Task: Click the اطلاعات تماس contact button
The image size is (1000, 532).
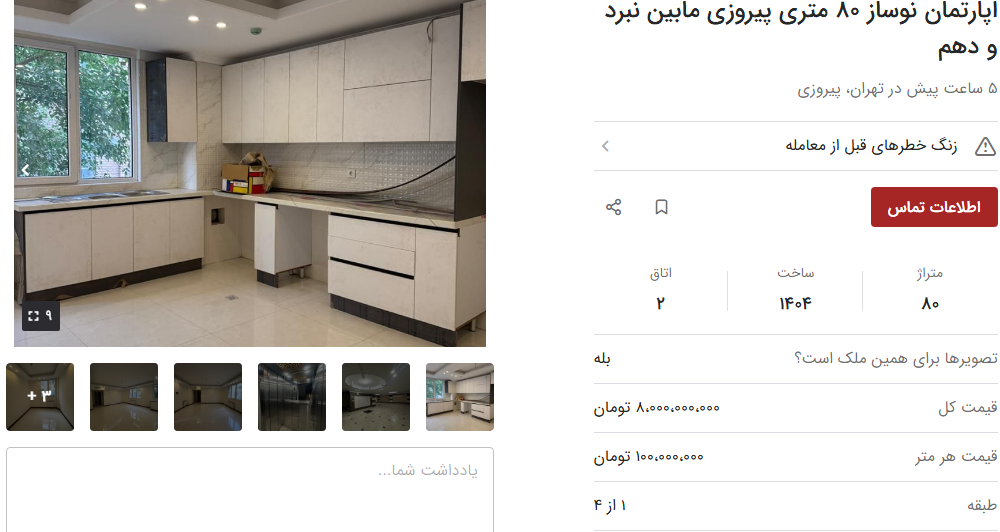Action: tap(934, 207)
